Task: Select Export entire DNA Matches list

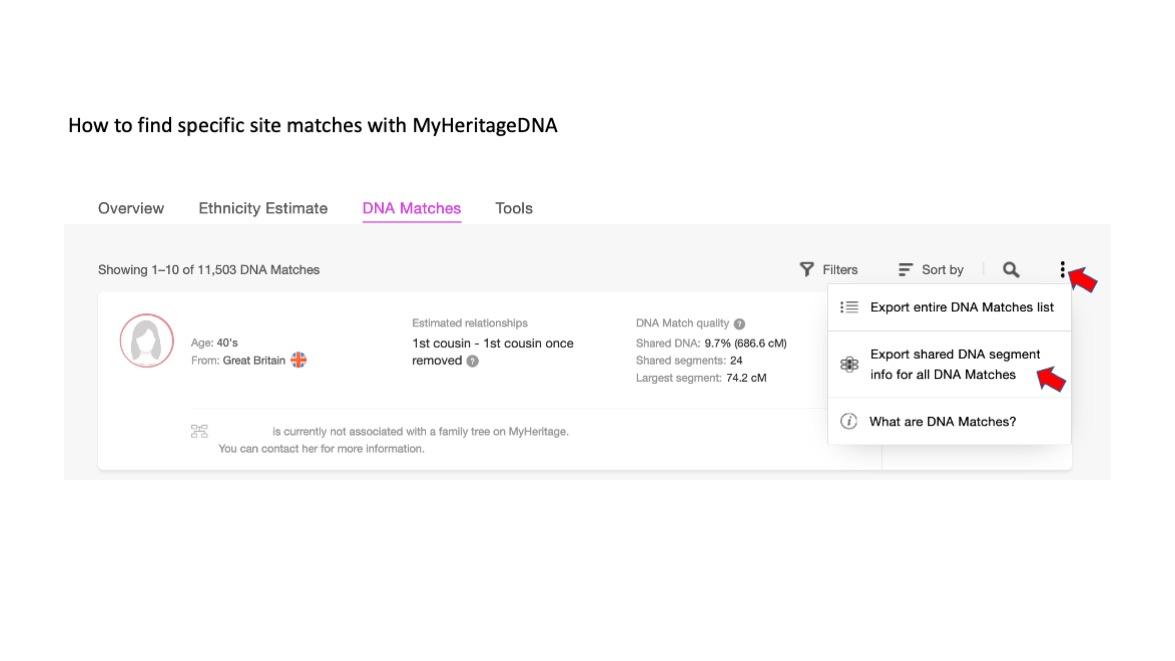Action: [x=961, y=307]
